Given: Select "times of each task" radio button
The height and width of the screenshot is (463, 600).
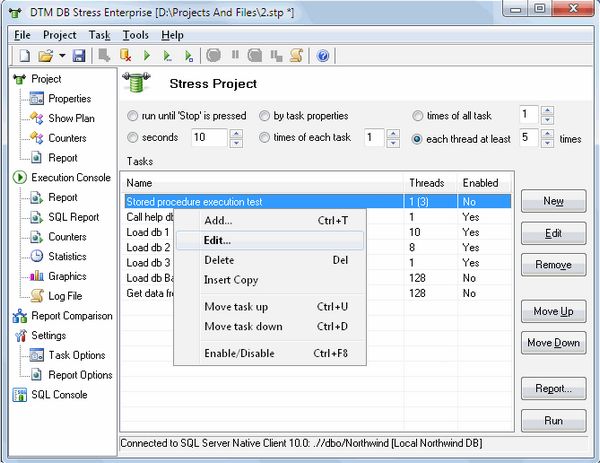Looking at the screenshot, I should (x=264, y=137).
